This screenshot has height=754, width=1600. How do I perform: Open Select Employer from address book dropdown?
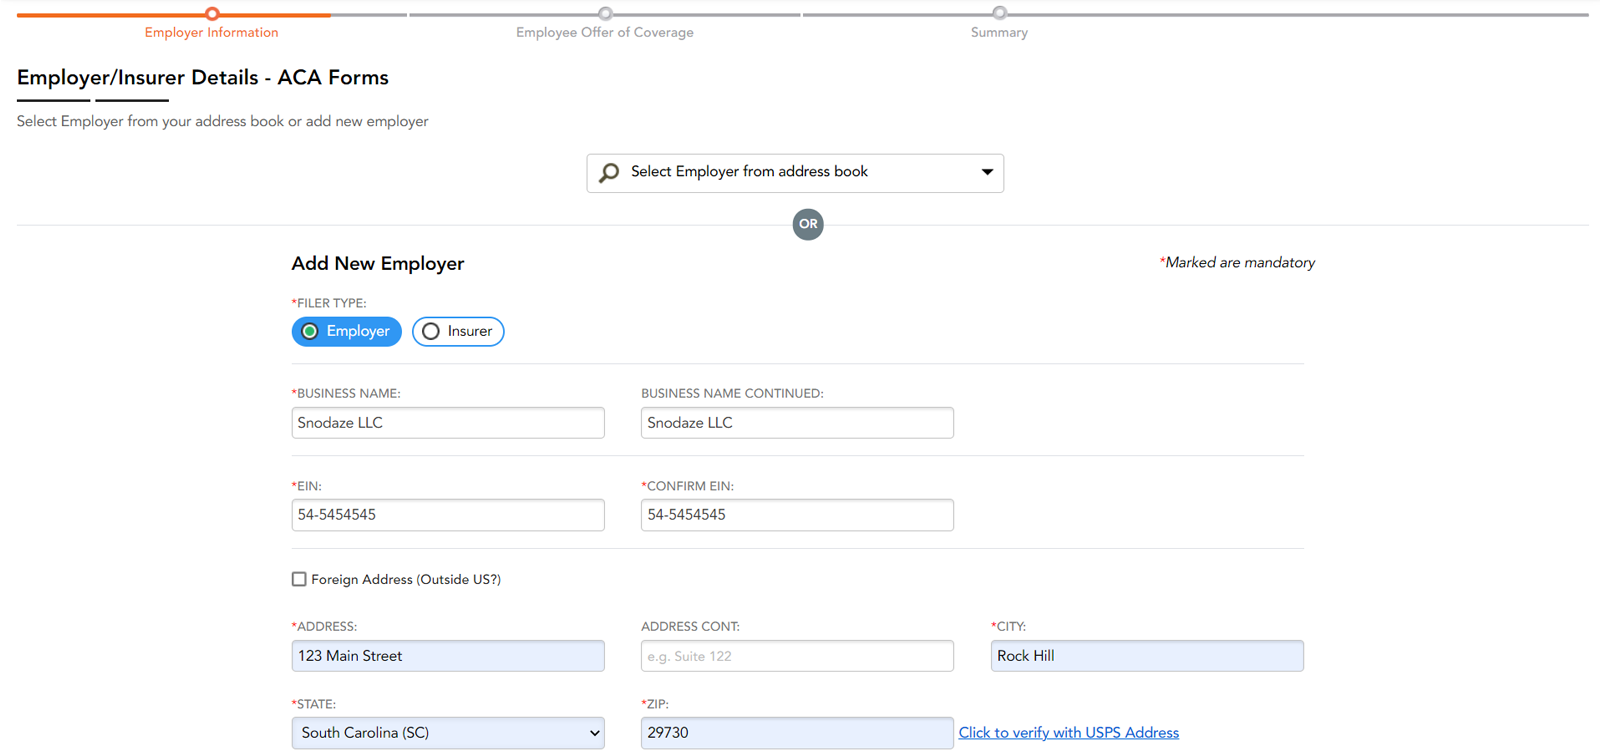point(794,173)
